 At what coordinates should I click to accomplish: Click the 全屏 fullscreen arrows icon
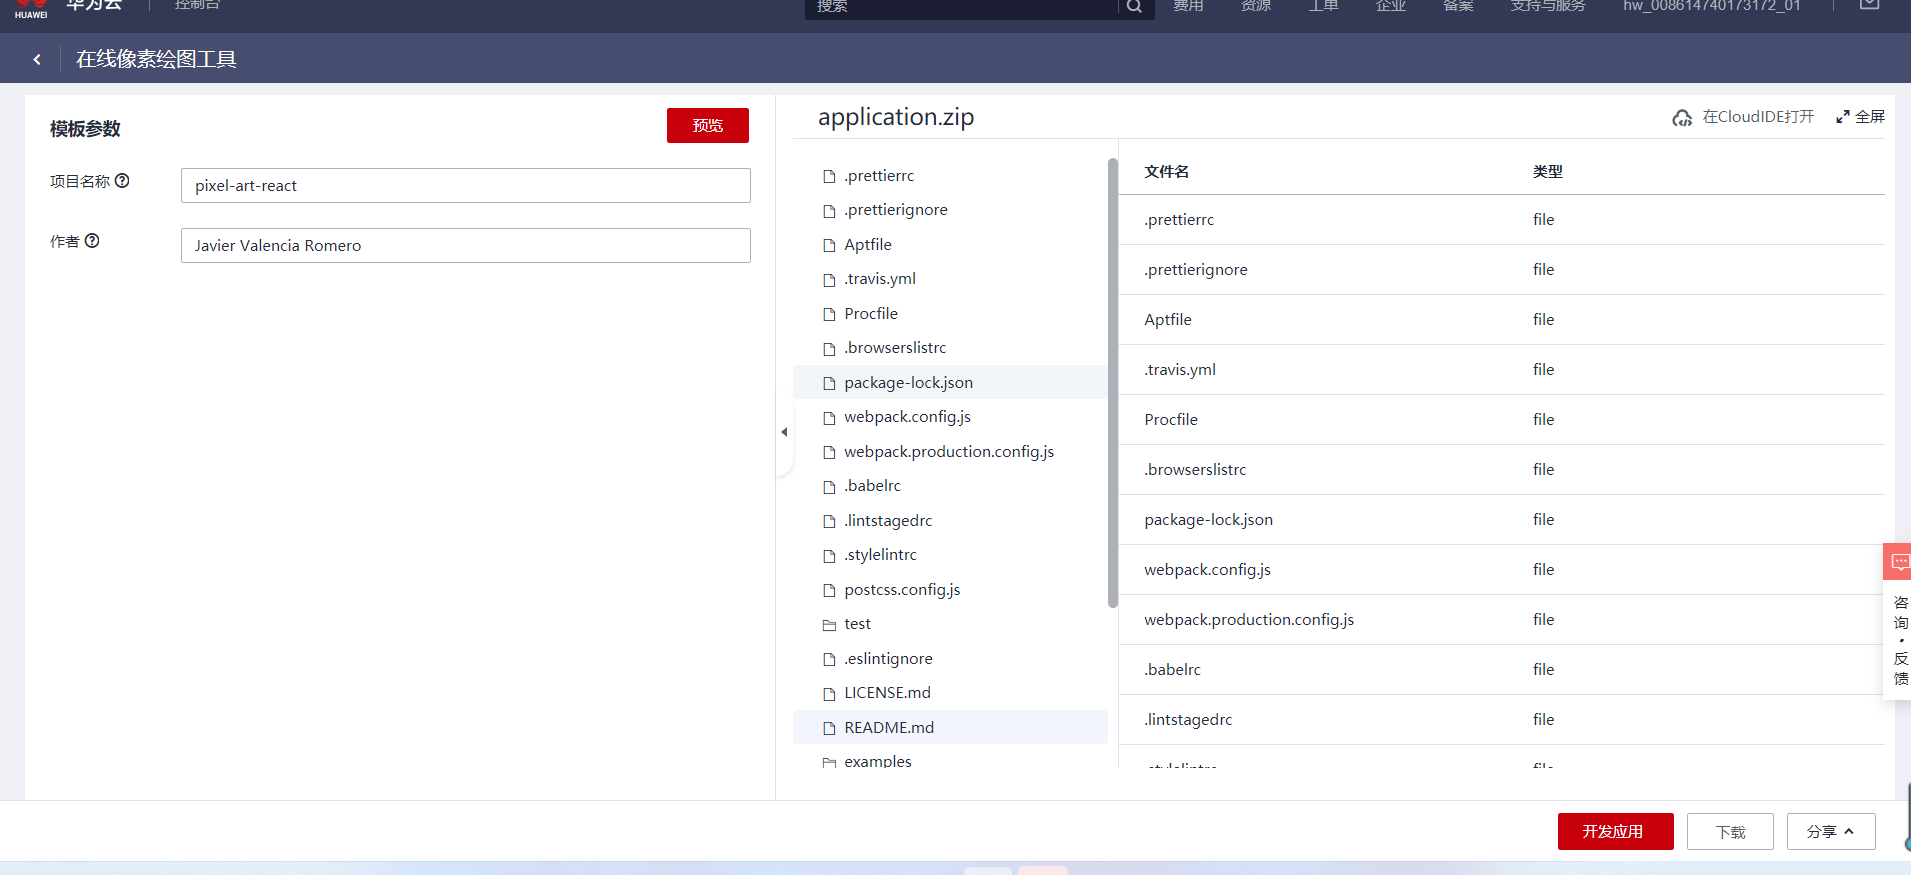coord(1843,117)
